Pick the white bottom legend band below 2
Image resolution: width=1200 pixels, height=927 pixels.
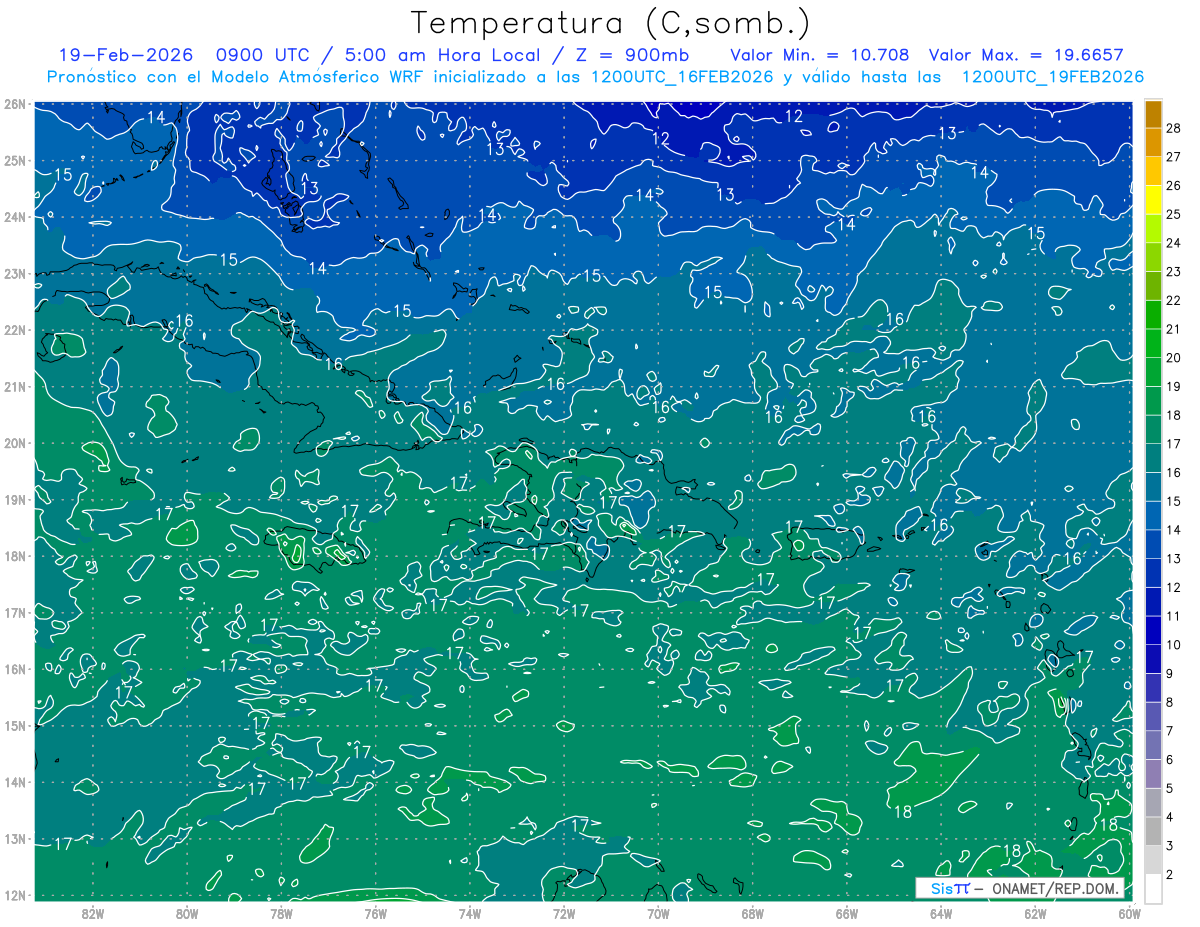point(1153,887)
